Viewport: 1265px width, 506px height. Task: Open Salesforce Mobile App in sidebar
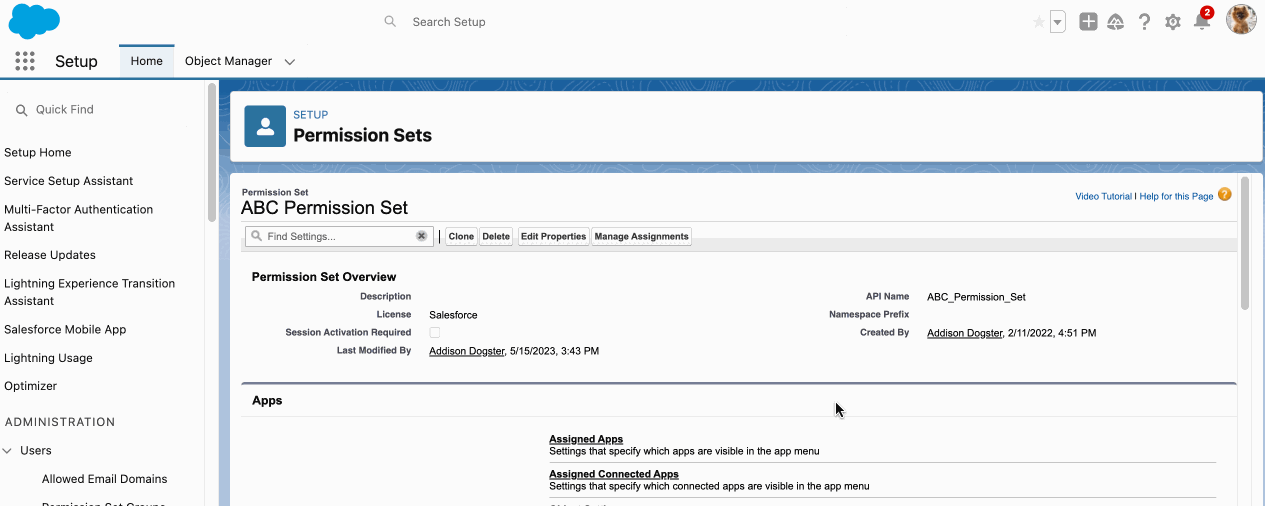click(65, 330)
